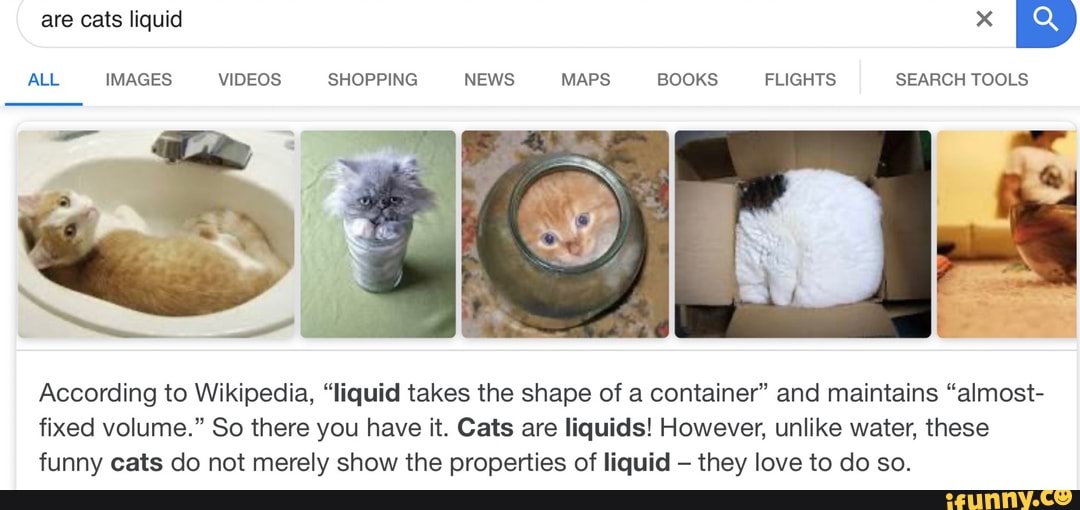Switch to the IMAGES tab

click(138, 80)
